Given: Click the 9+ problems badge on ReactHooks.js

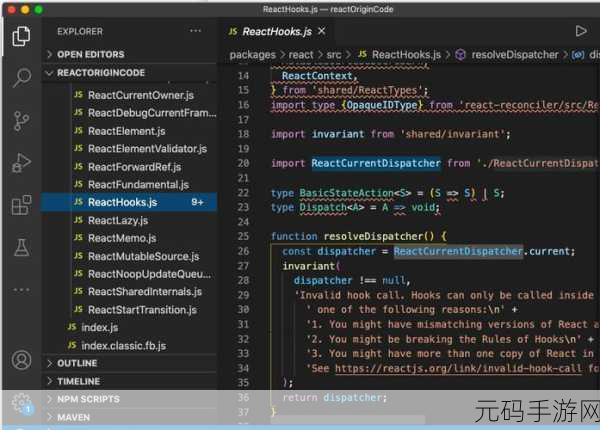Looking at the screenshot, I should coord(197,202).
